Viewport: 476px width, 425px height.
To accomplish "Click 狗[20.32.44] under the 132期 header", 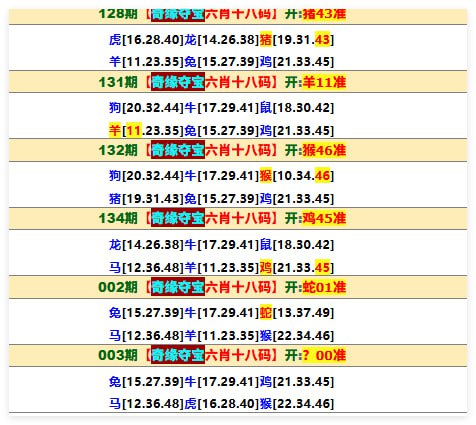I will click(x=146, y=176).
